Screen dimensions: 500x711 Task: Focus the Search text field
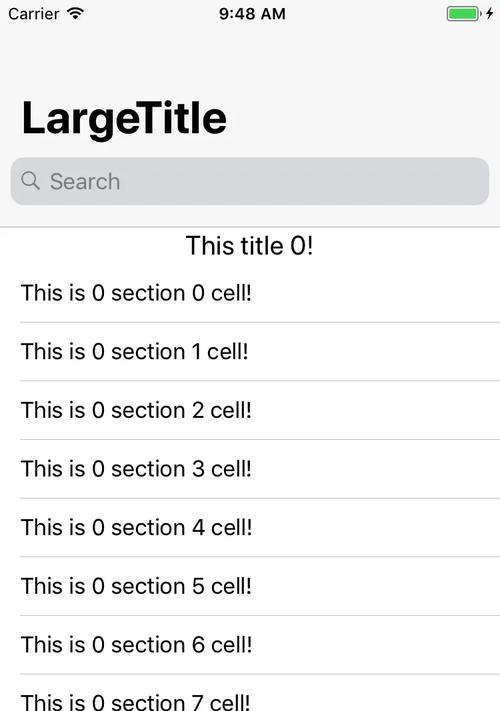coord(250,181)
